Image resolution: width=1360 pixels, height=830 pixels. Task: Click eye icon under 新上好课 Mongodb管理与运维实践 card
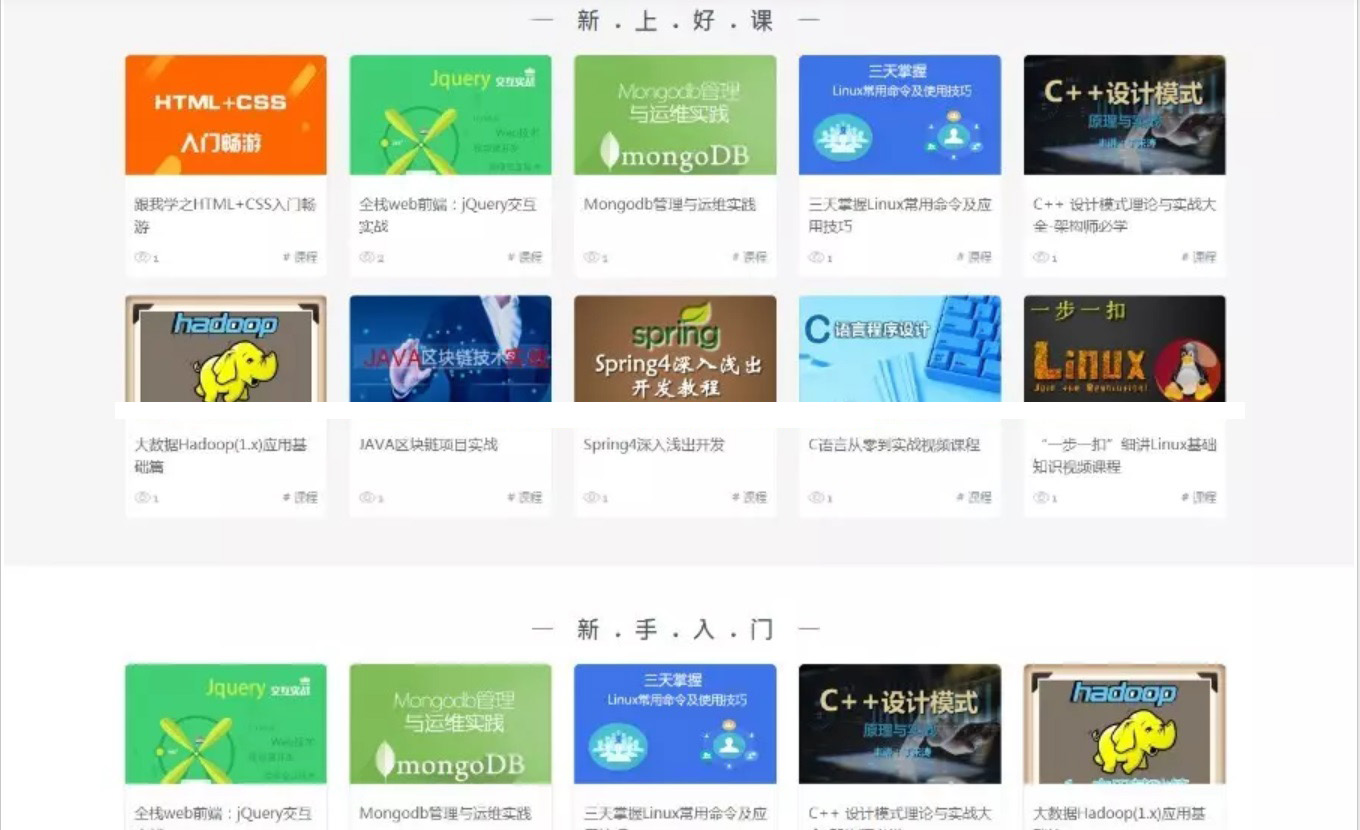(x=591, y=257)
